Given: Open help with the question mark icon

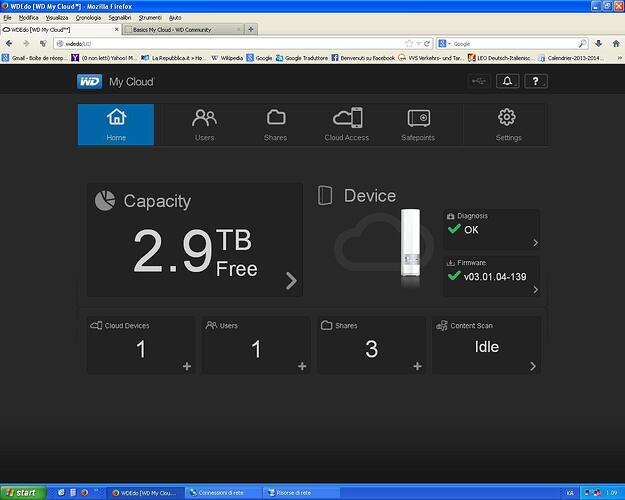Looking at the screenshot, I should [x=536, y=81].
